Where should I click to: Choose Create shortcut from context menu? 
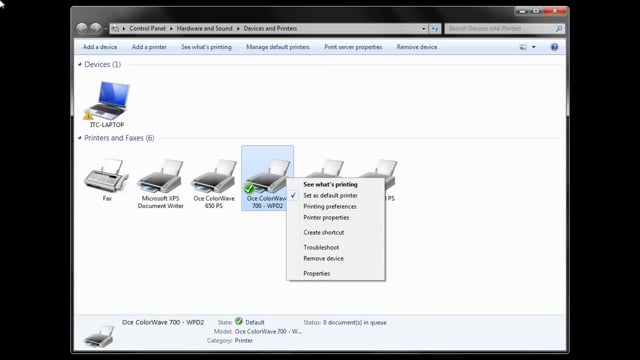(x=336, y=232)
